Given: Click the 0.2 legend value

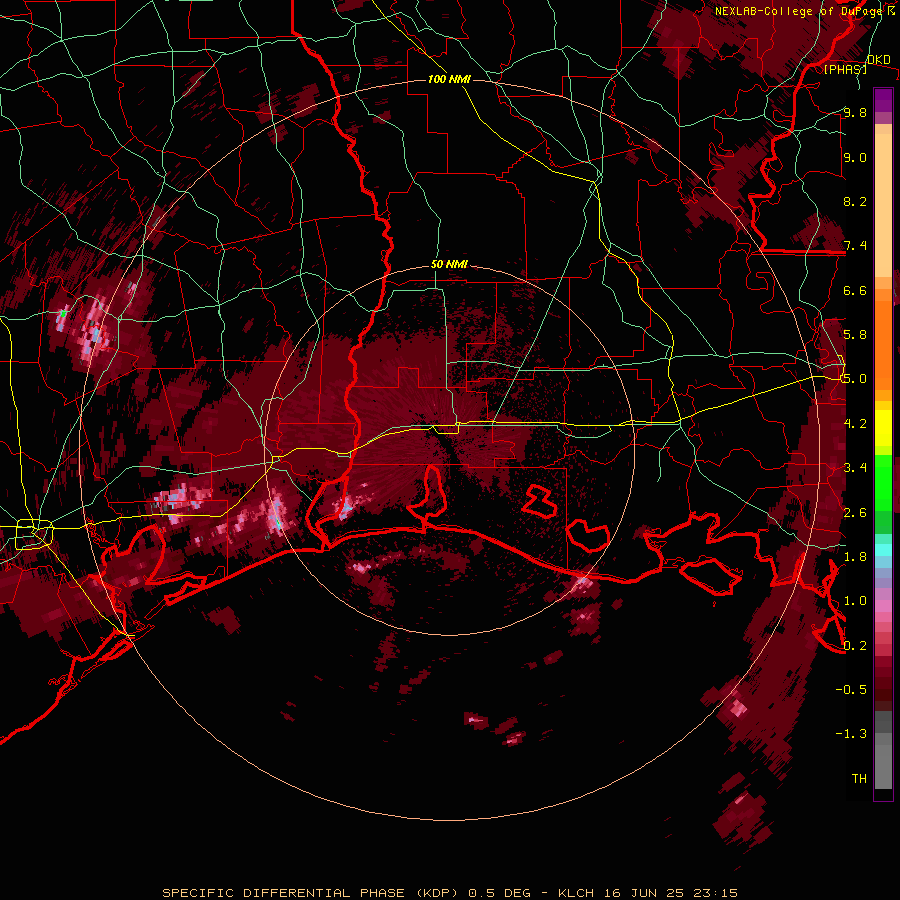Looking at the screenshot, I should (x=855, y=646).
